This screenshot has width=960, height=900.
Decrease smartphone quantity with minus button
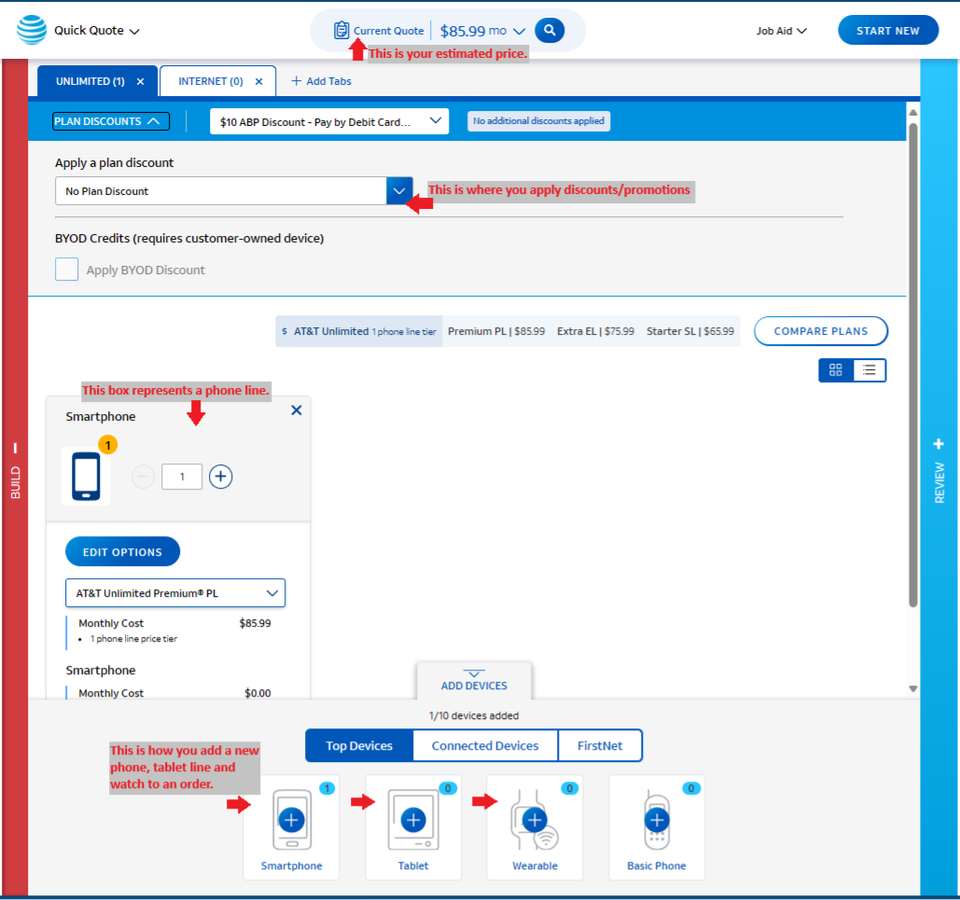143,476
